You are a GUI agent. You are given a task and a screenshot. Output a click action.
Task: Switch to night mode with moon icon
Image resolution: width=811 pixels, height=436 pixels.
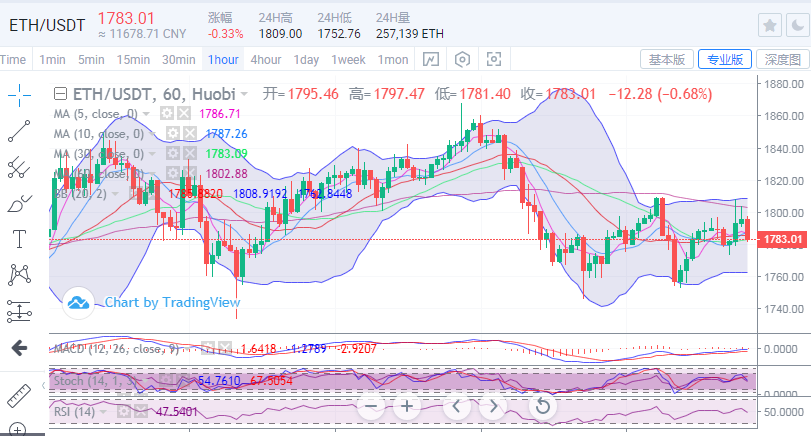tap(798, 25)
